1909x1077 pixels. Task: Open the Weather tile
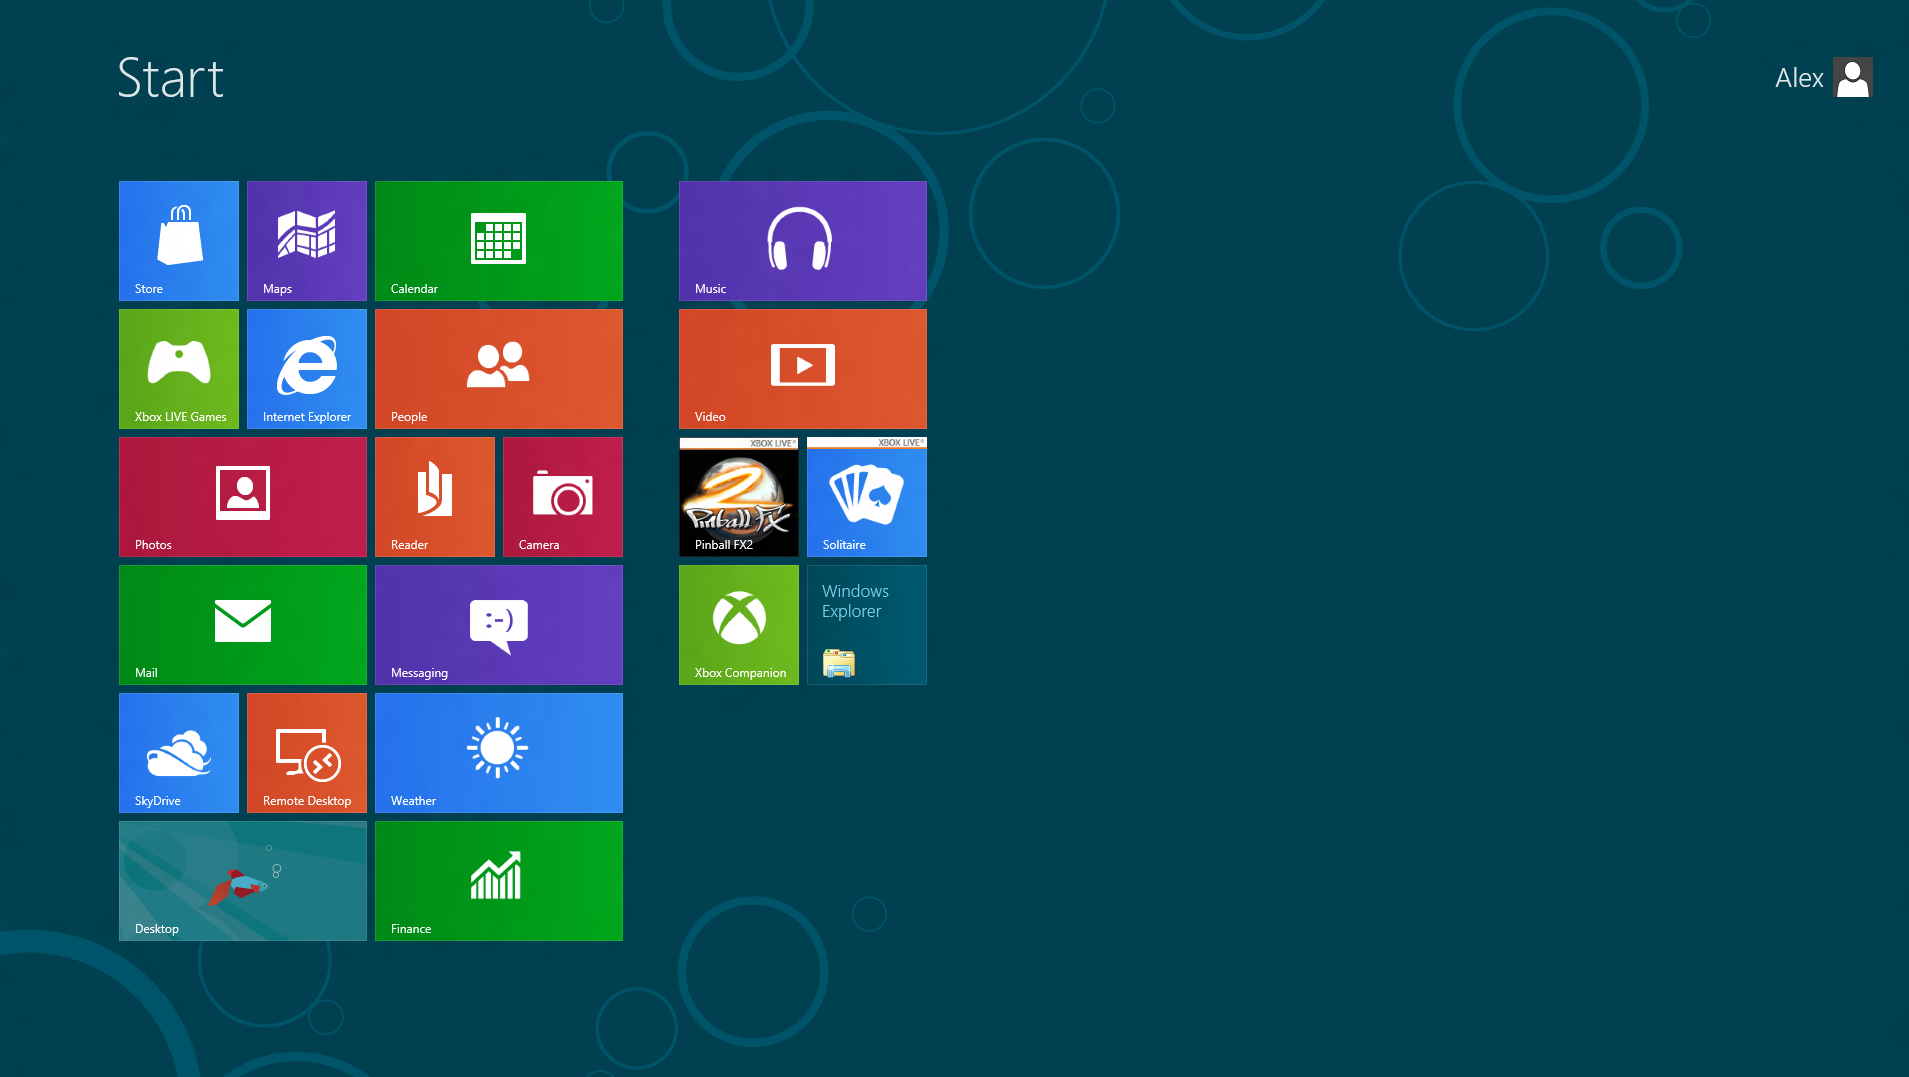coord(499,753)
